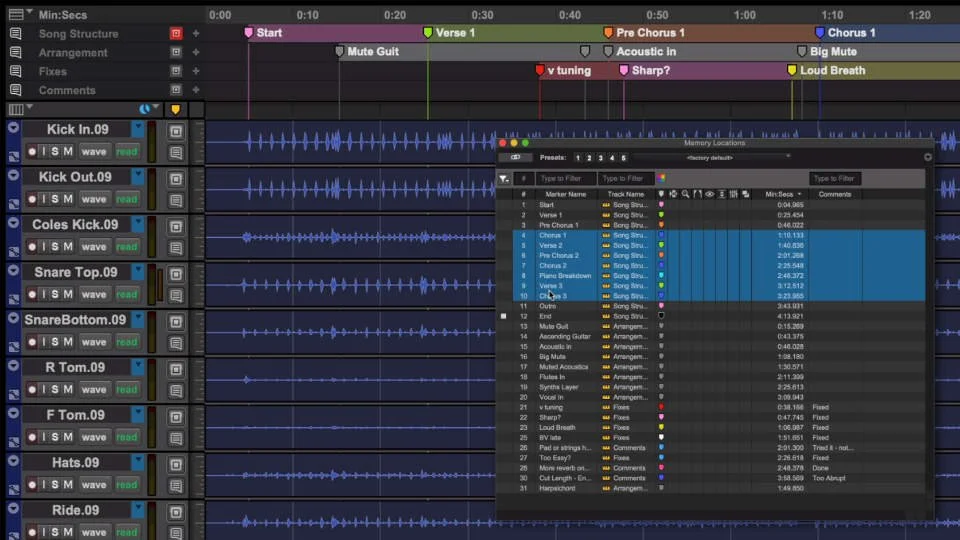Click F Tom.09 automation 'read' button
The width and height of the screenshot is (960, 540).
[127, 437]
